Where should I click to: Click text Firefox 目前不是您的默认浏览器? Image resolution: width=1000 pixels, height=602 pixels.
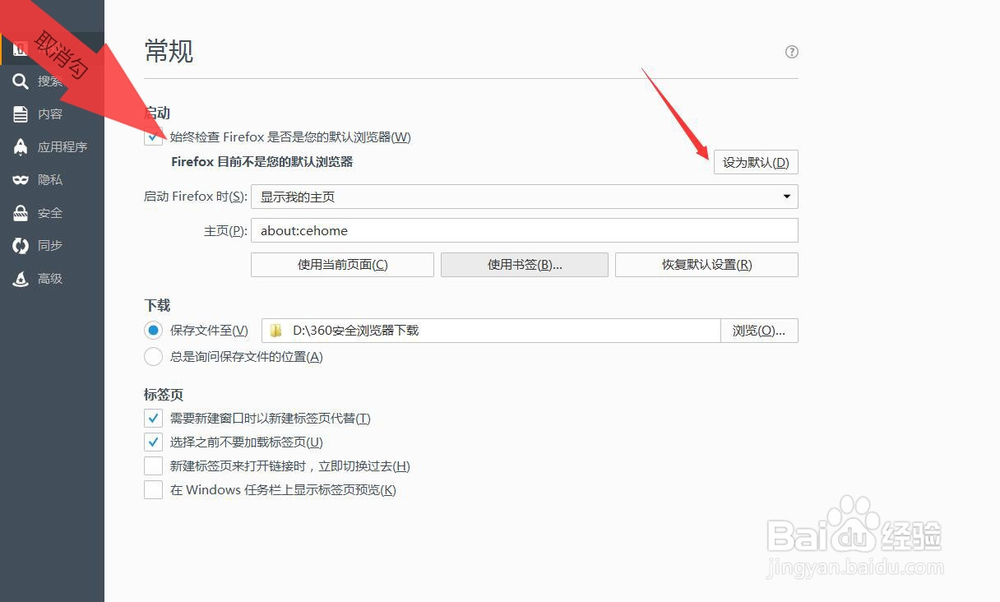[261, 162]
